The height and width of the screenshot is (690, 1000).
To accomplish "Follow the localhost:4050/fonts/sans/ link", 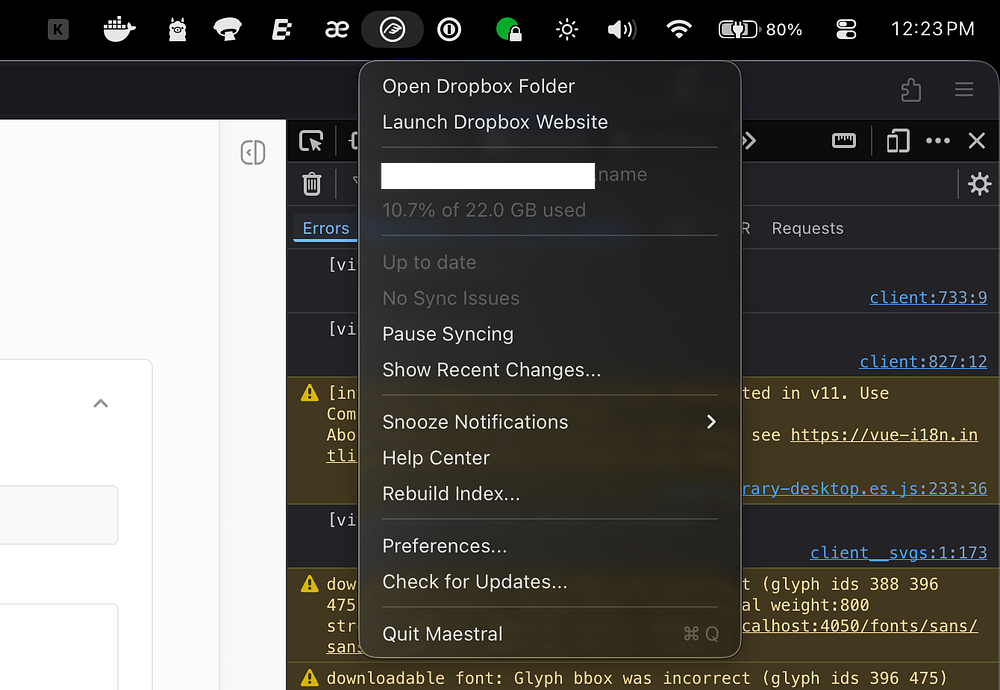I will click(860, 626).
